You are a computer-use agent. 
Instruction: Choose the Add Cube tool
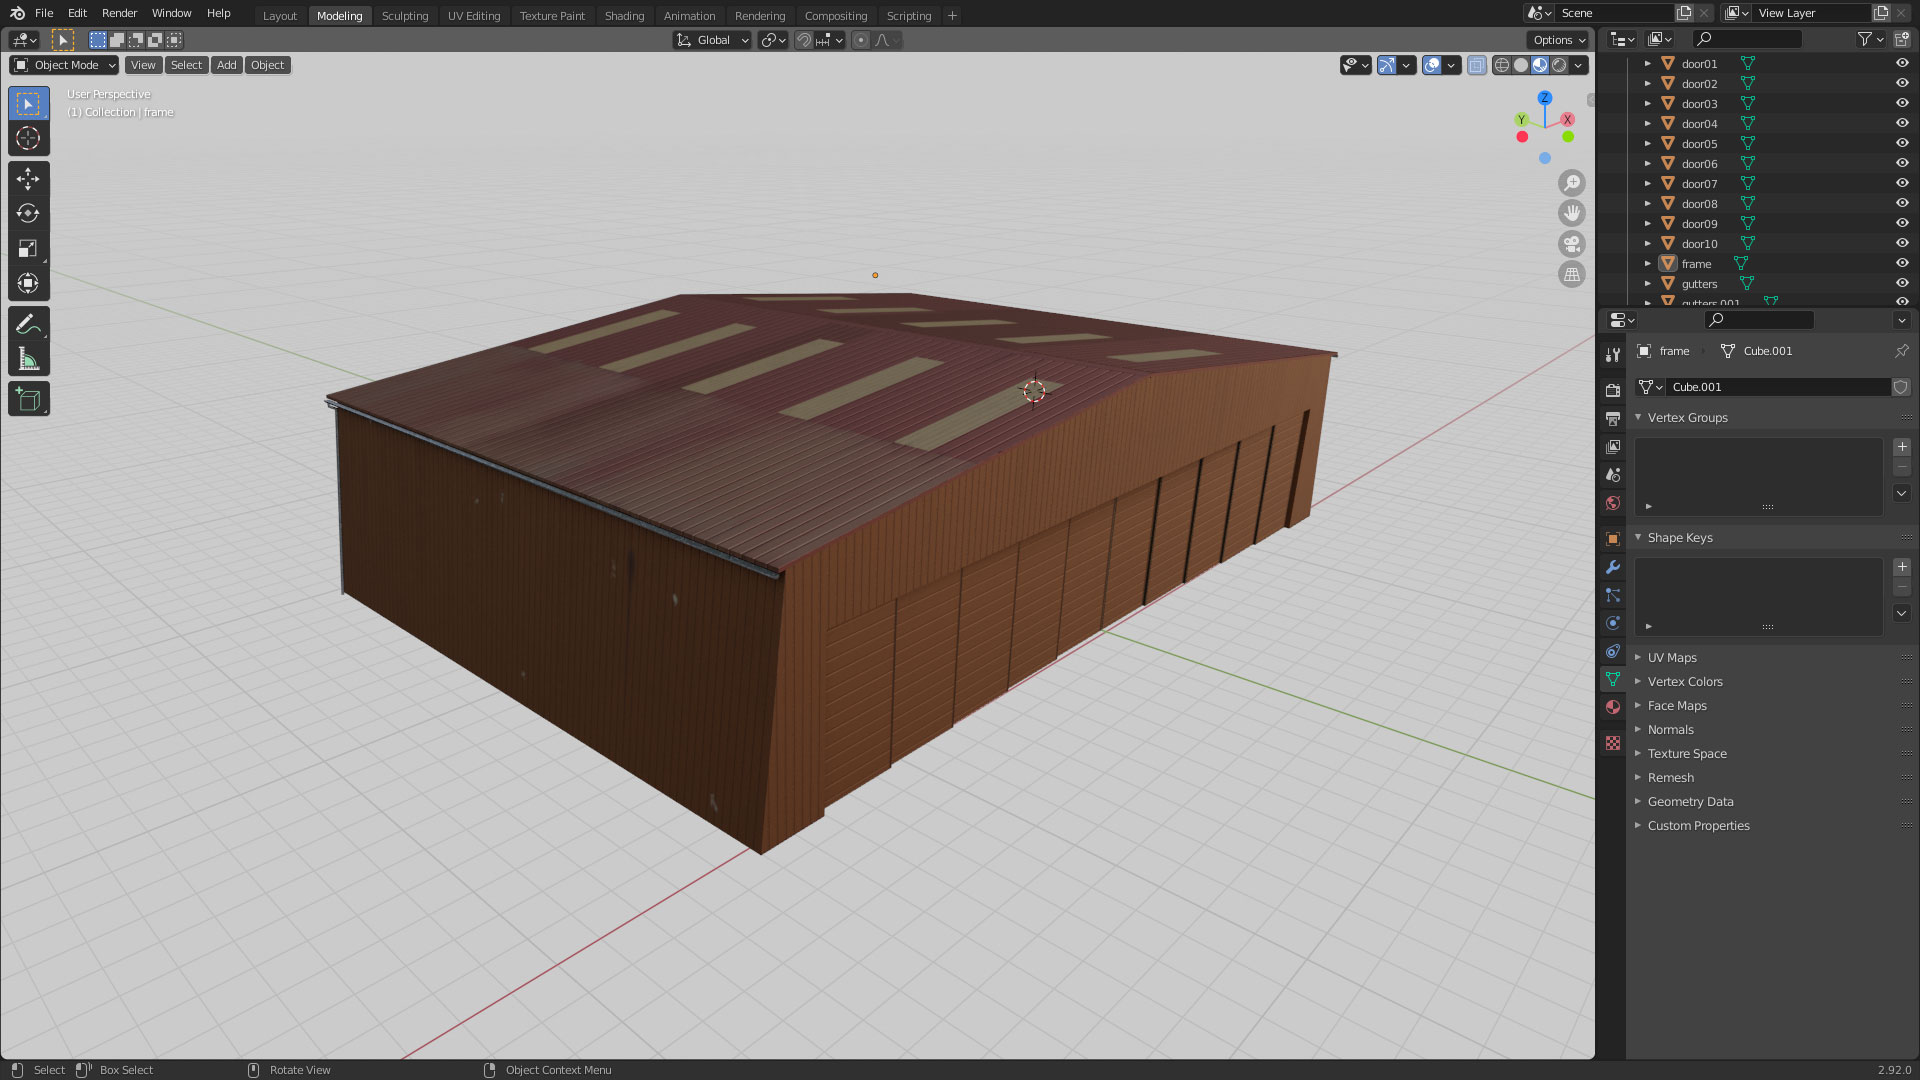28,400
